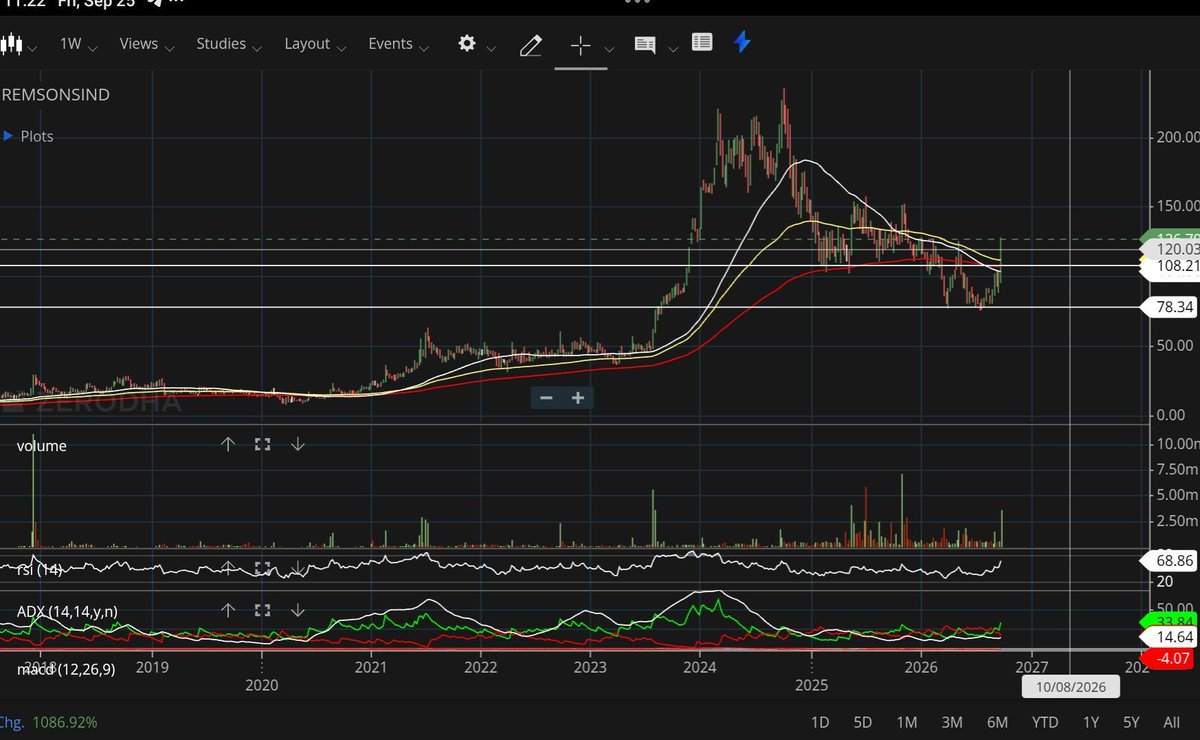Image resolution: width=1200 pixels, height=740 pixels.
Task: Expand the crosshair tool dropdown arrow
Action: [x=608, y=48]
